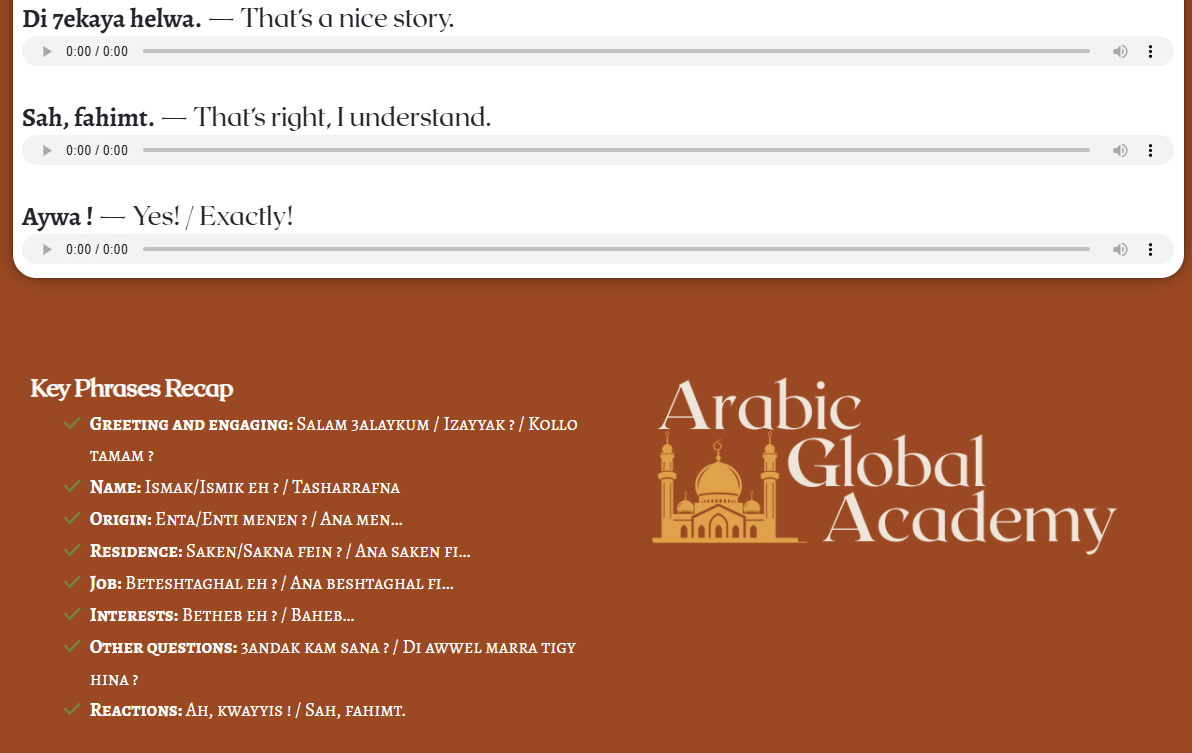Open more options for 'Aywa !' audio
This screenshot has height=753, width=1192.
coord(1150,249)
